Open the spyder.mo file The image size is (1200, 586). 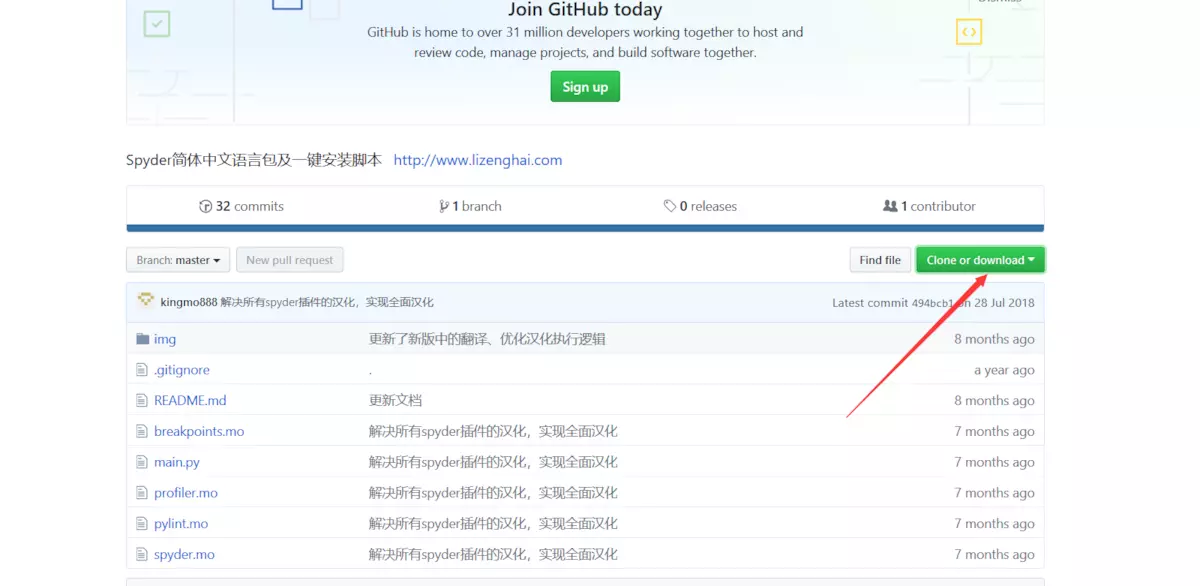tap(184, 554)
